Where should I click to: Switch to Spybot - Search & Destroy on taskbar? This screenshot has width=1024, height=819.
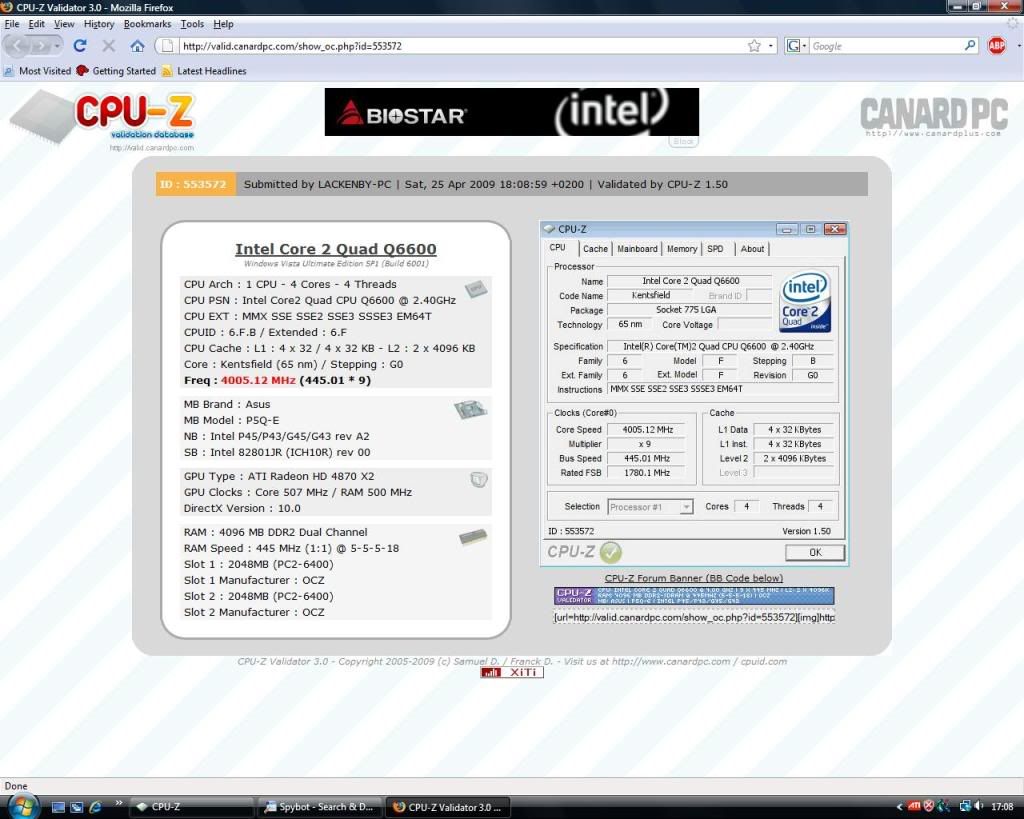319,807
